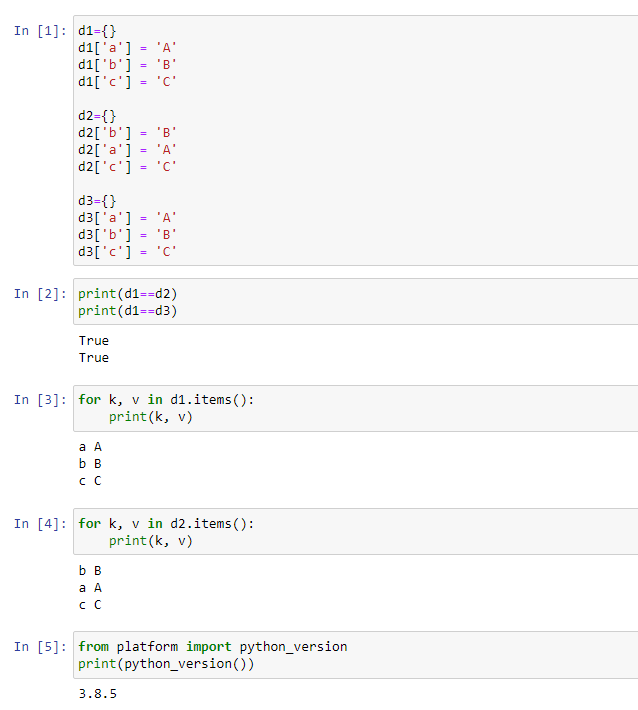Viewport: 638px width, 710px height.
Task: Select the In [1] prompt label
Action: pyautogui.click(x=41, y=30)
